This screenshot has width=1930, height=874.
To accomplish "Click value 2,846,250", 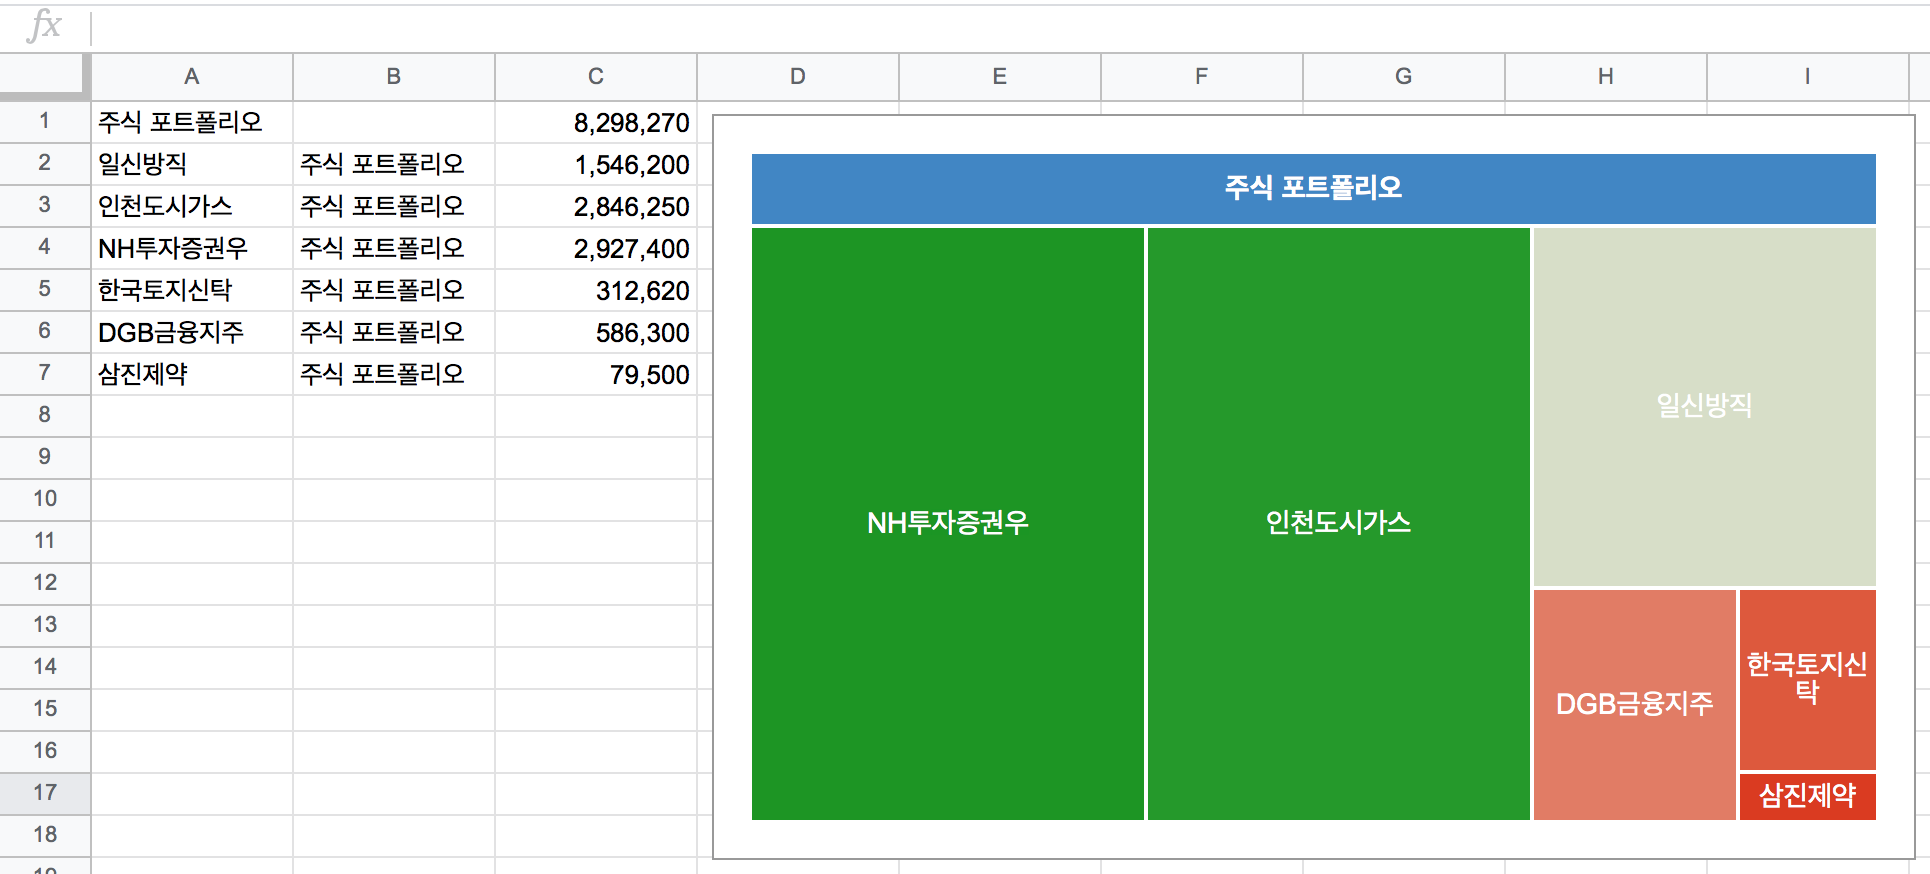I will point(596,206).
